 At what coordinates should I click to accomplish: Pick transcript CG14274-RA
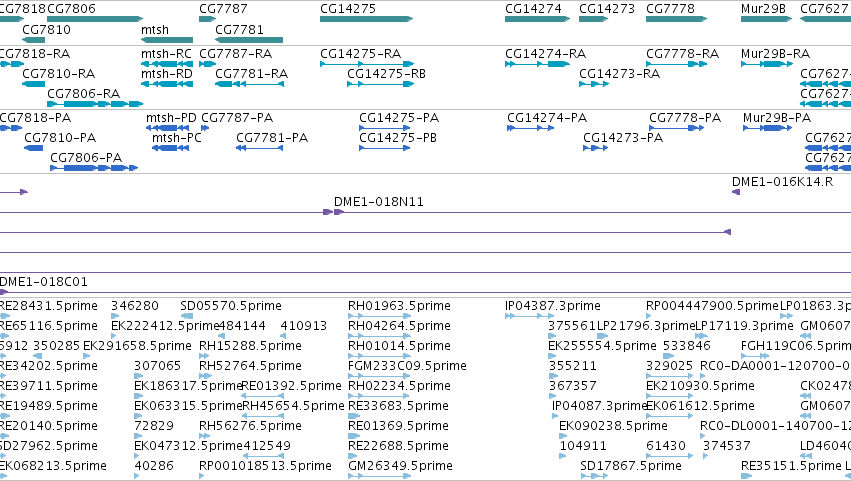click(x=537, y=64)
